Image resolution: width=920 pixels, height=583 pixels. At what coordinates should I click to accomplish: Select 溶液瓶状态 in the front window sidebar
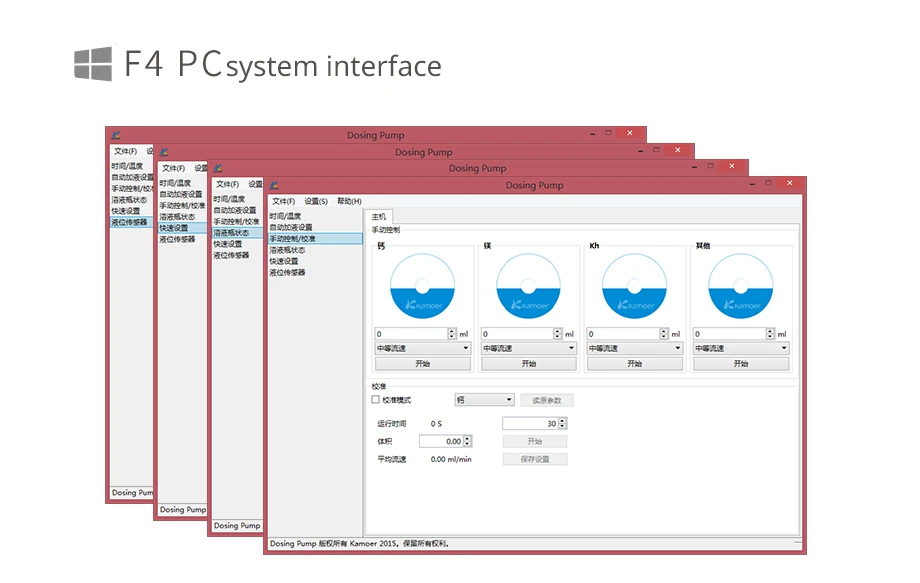pyautogui.click(x=288, y=250)
